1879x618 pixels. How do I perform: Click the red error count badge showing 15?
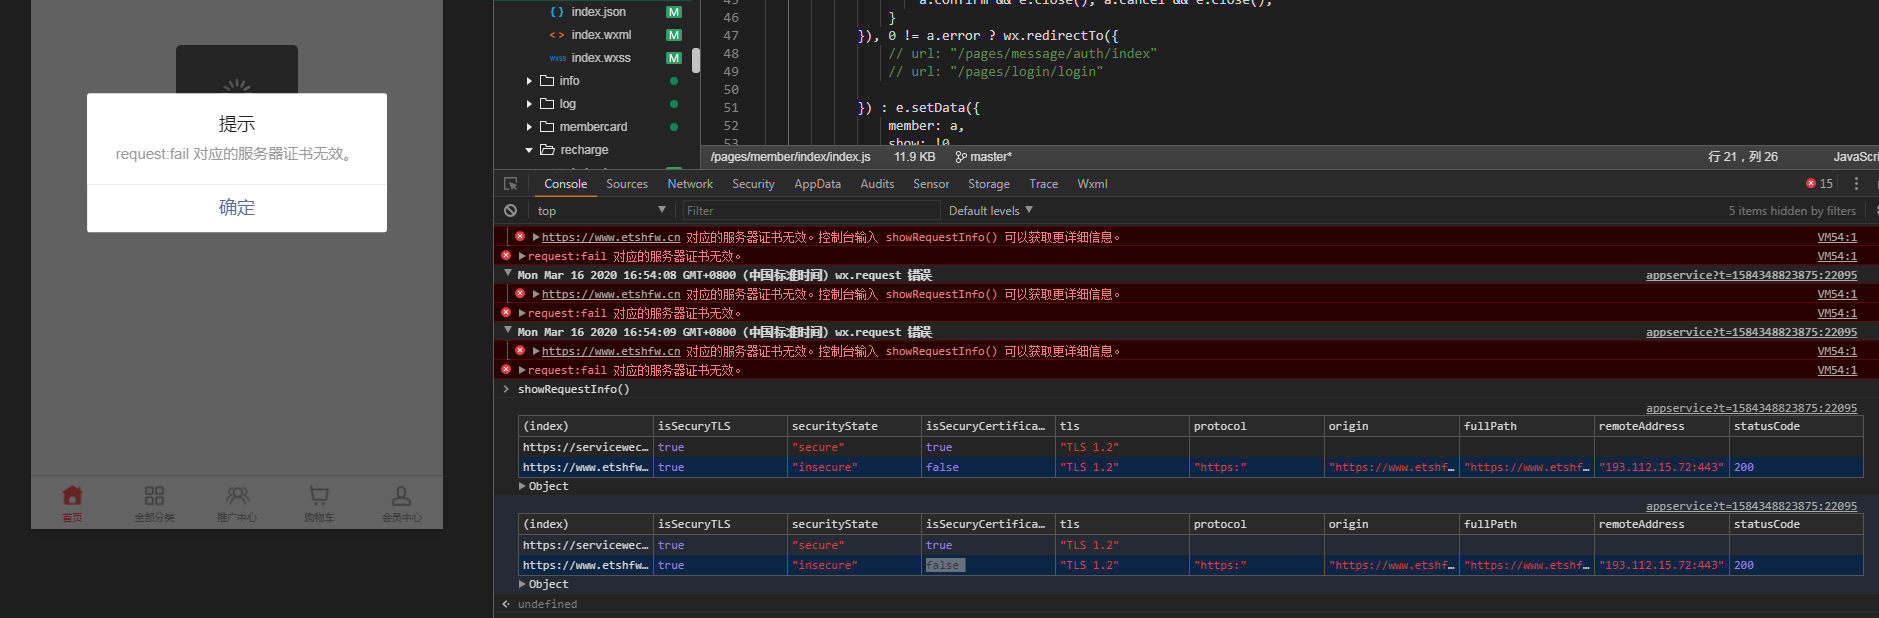[1819, 184]
